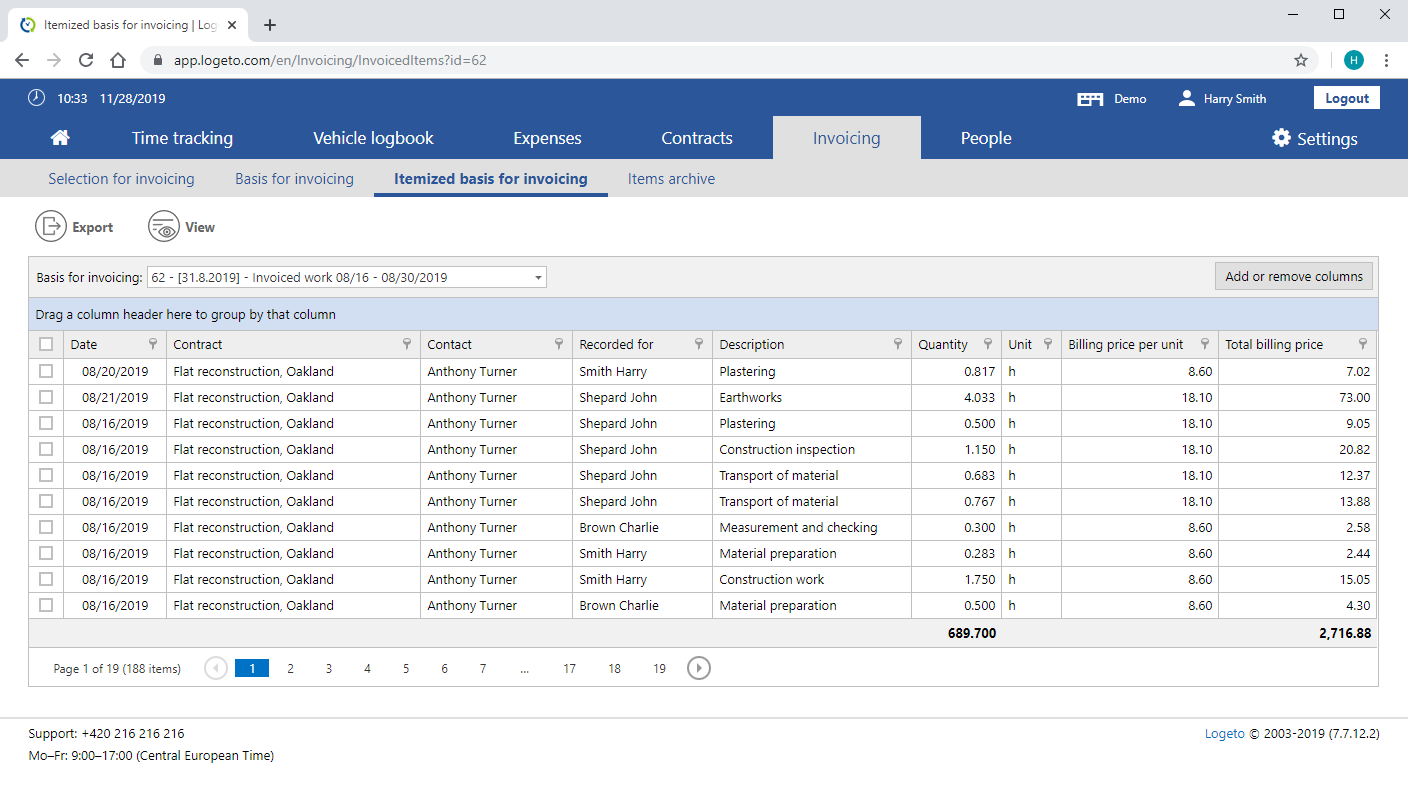The image size is (1408, 797).
Task: Open a new browser tab
Action: [x=269, y=25]
